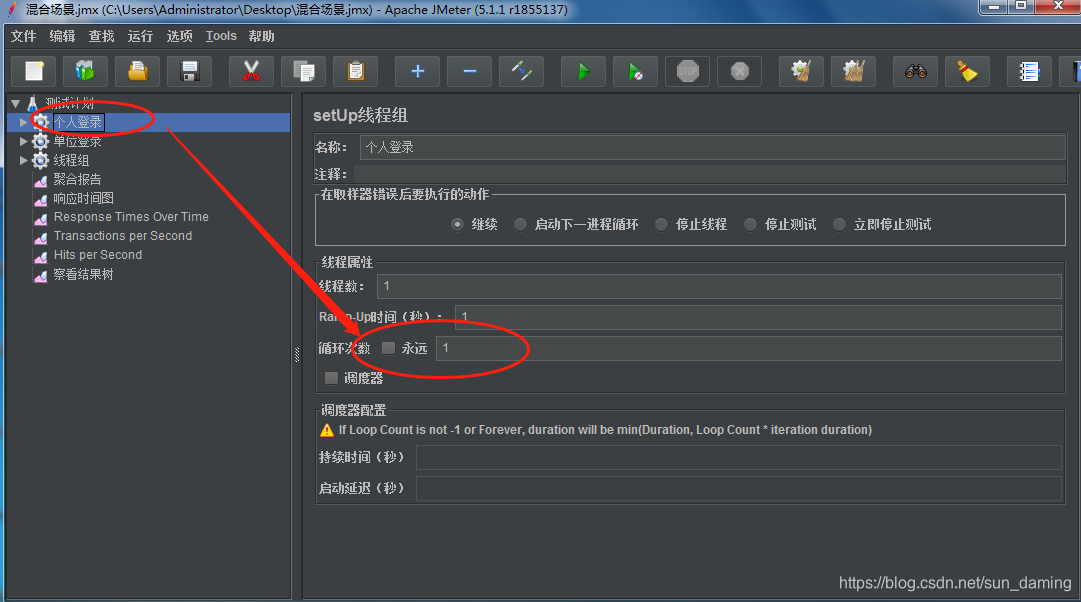1081x602 pixels.
Task: Collapse the 测试计划 tree node
Action: click(x=15, y=103)
